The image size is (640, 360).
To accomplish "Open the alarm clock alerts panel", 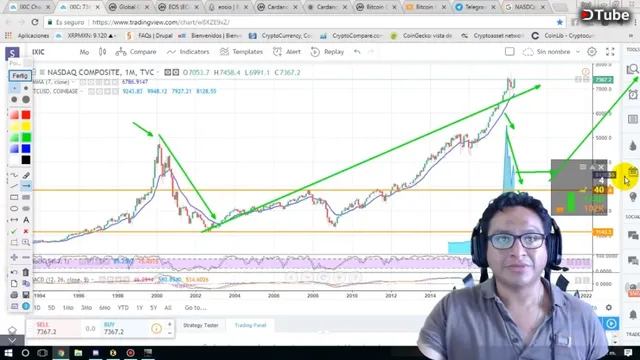I will [633, 95].
